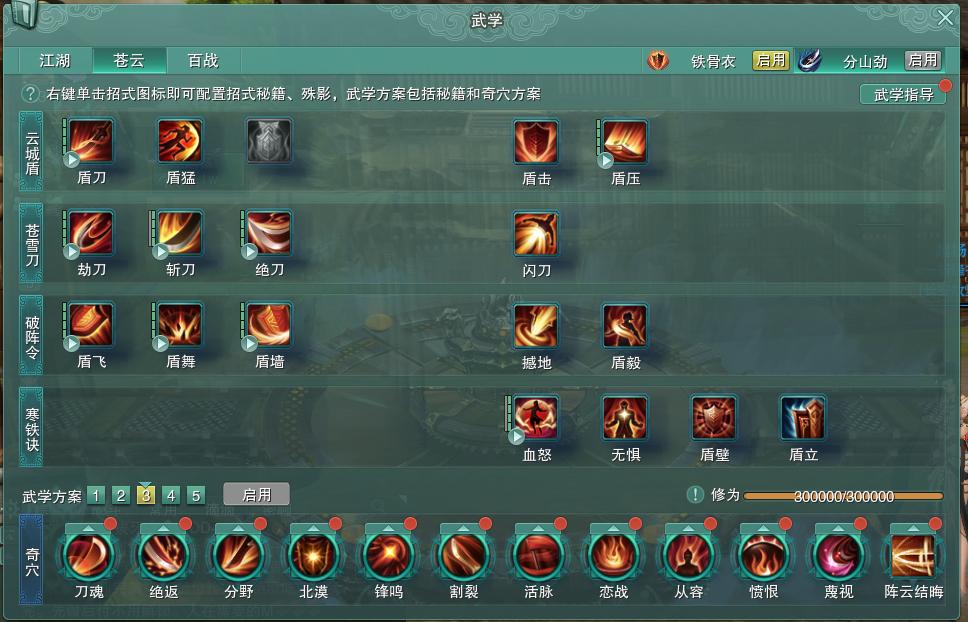Select the 撼地 skill icon
Viewport: 968px width, 622px height.
(x=536, y=325)
